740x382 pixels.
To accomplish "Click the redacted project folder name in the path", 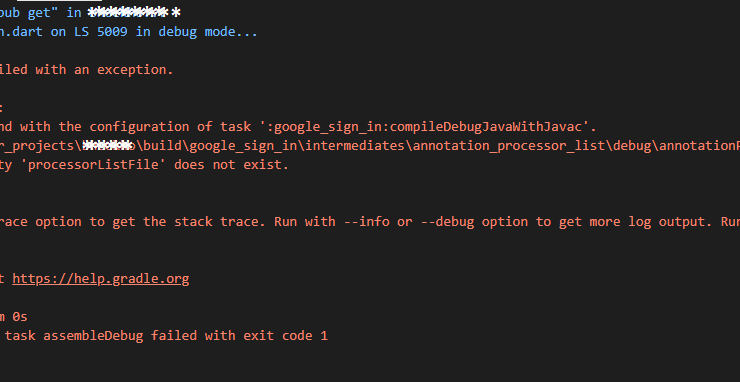I will (109, 146).
